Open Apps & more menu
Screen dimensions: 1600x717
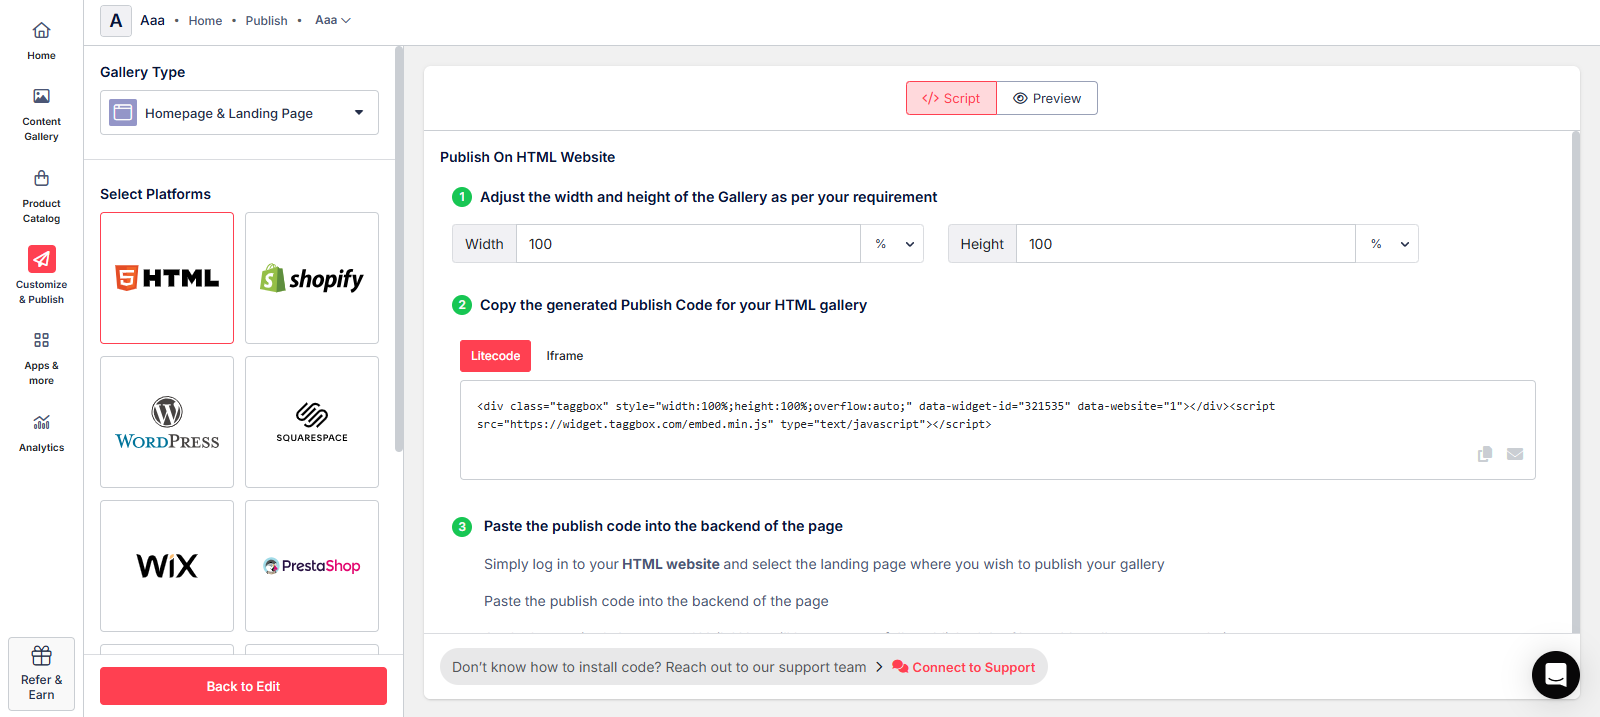(41, 358)
